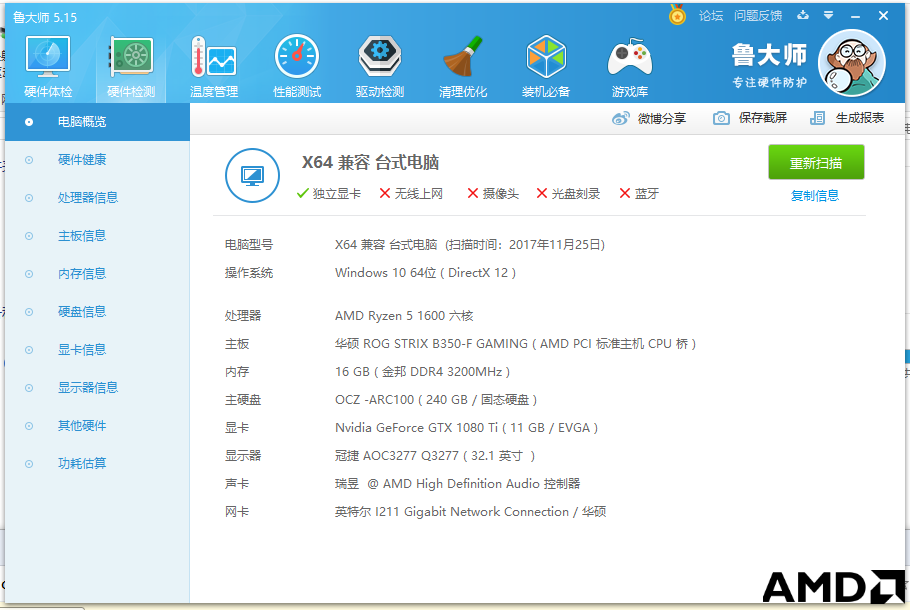This screenshot has width=910, height=610.
Task: Switch to 电脑概览 overview tab
Action: pyautogui.click(x=98, y=122)
